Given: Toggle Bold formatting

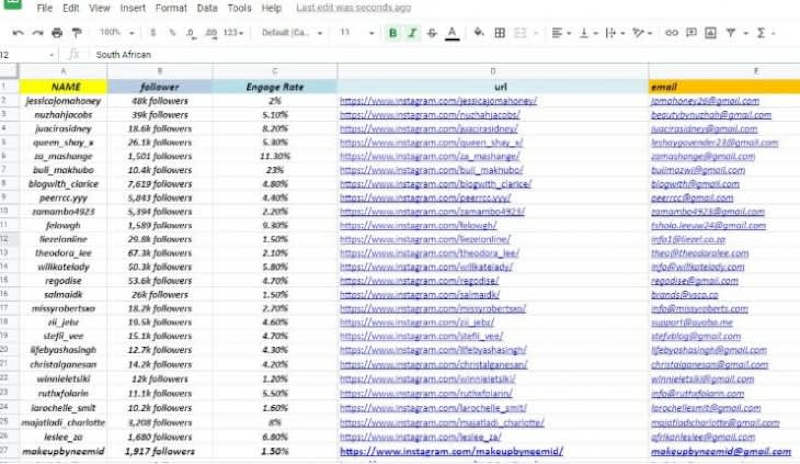Looking at the screenshot, I should click(393, 33).
